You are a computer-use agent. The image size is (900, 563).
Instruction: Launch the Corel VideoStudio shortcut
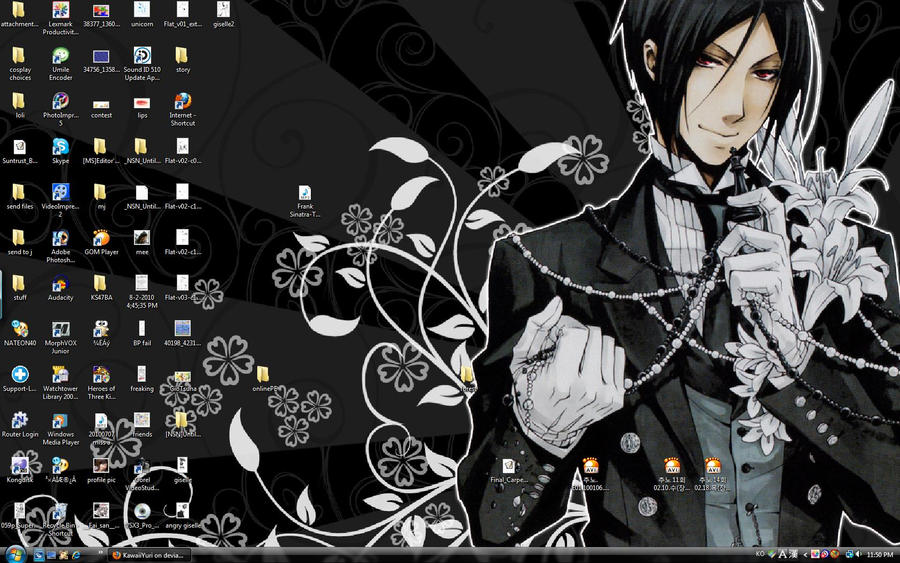[142, 475]
